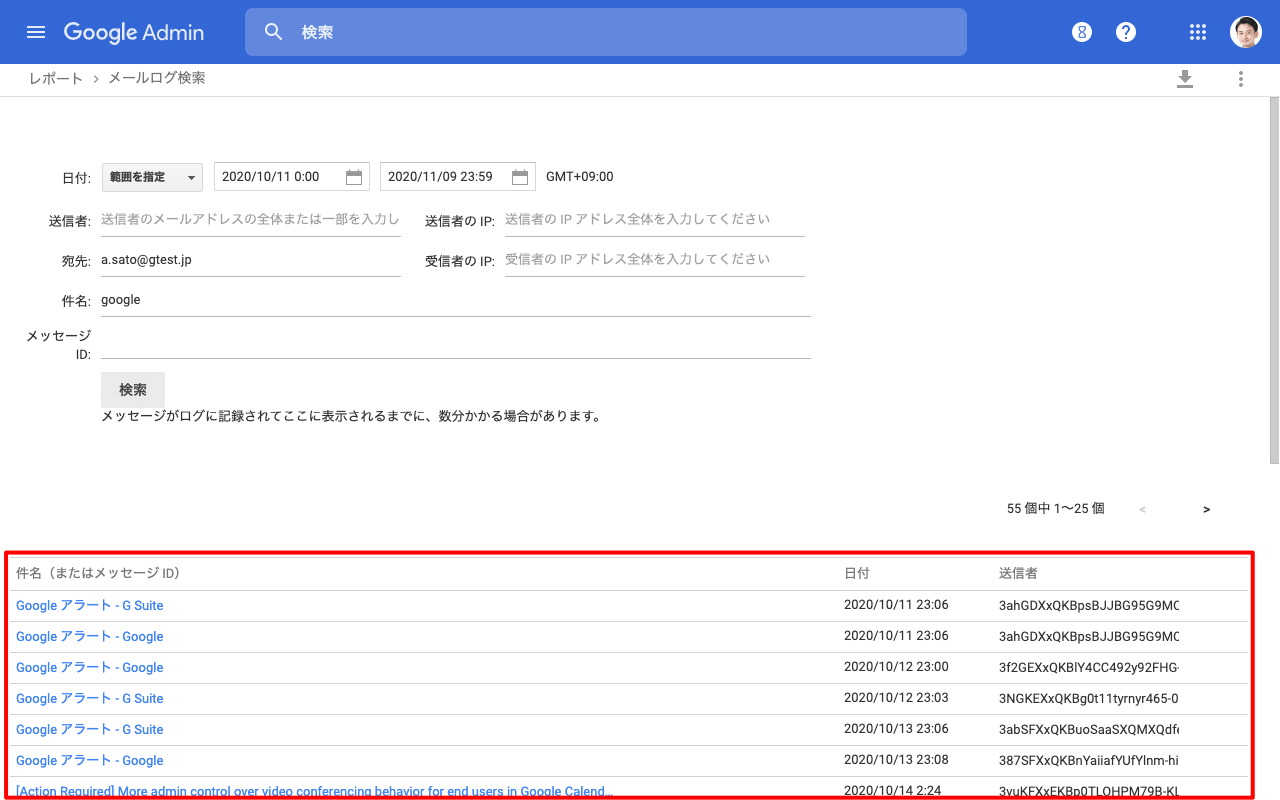
Task: Click the search magnifier icon
Action: pyautogui.click(x=274, y=32)
